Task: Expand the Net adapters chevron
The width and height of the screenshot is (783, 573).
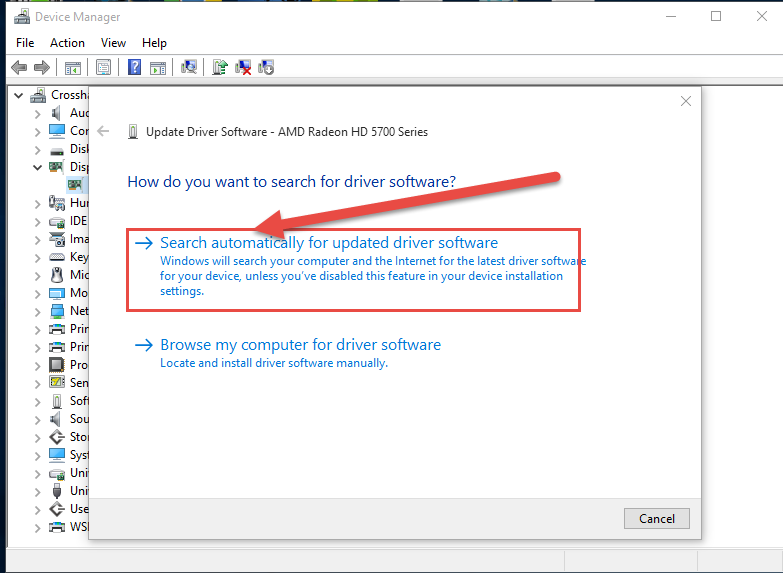Action: click(x=37, y=312)
